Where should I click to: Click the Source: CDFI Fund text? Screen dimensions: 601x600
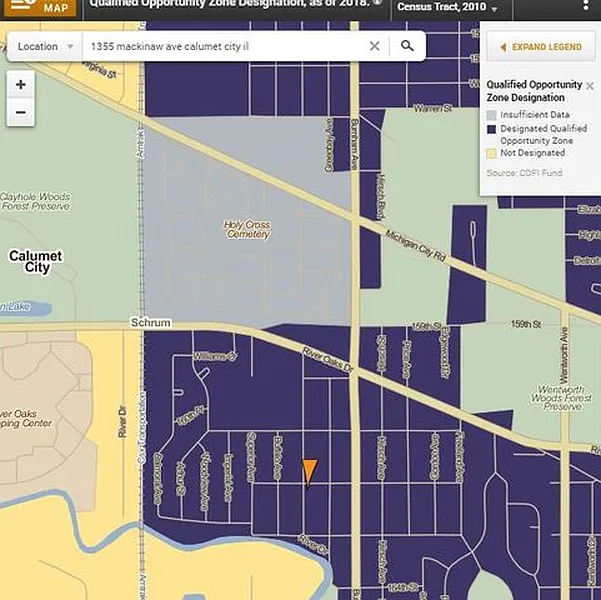click(526, 173)
